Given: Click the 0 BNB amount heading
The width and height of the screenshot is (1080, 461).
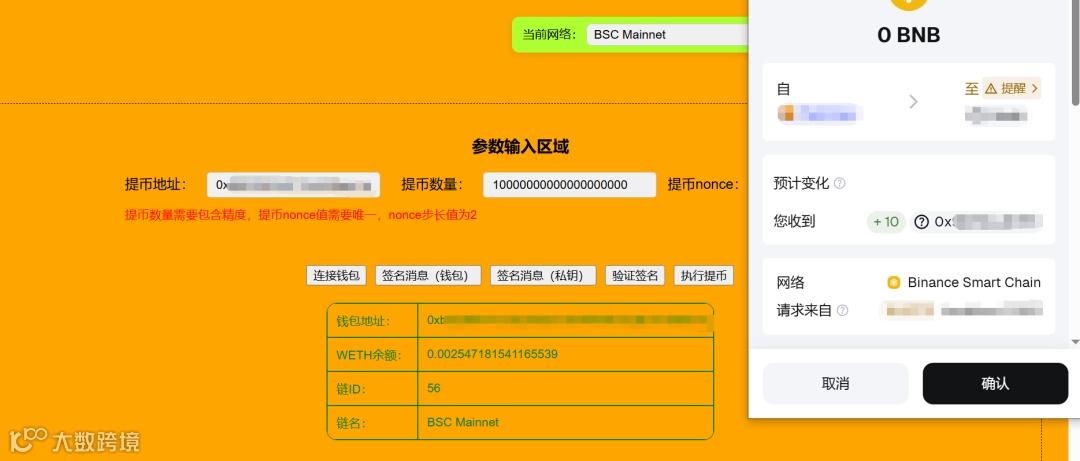Looking at the screenshot, I should (908, 35).
